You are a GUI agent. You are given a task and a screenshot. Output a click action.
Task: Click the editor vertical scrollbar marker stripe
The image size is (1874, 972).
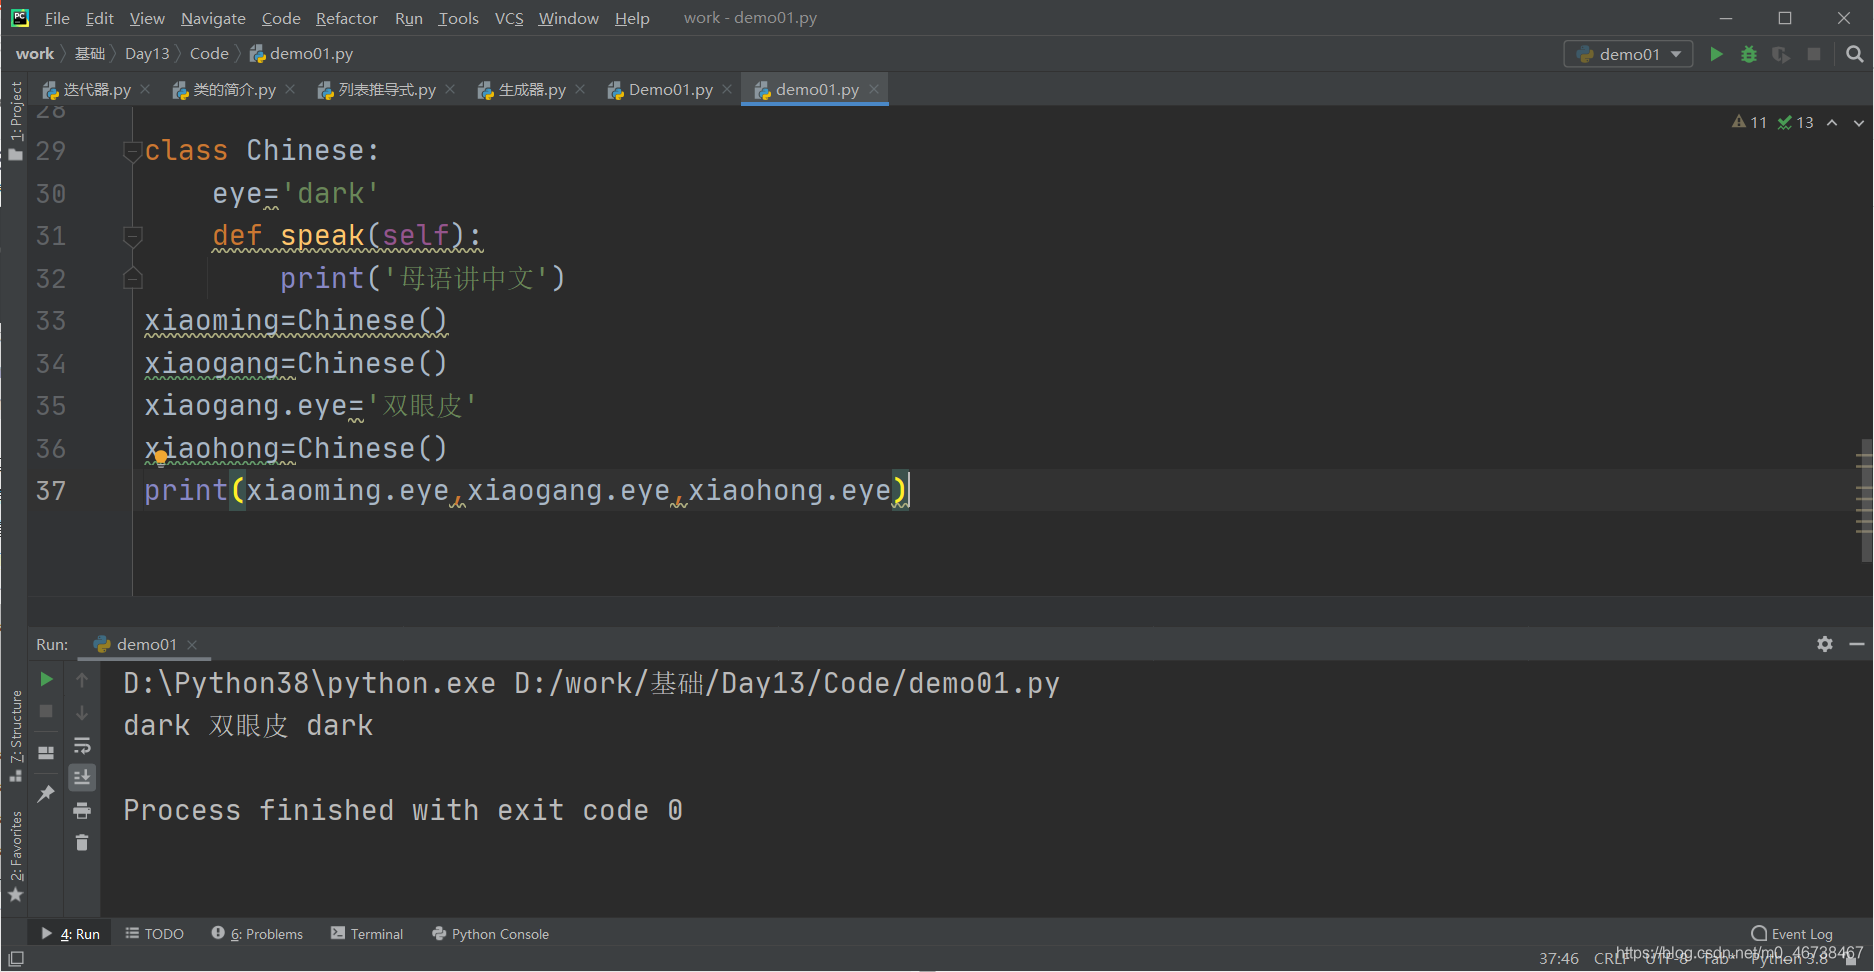pos(1864,500)
